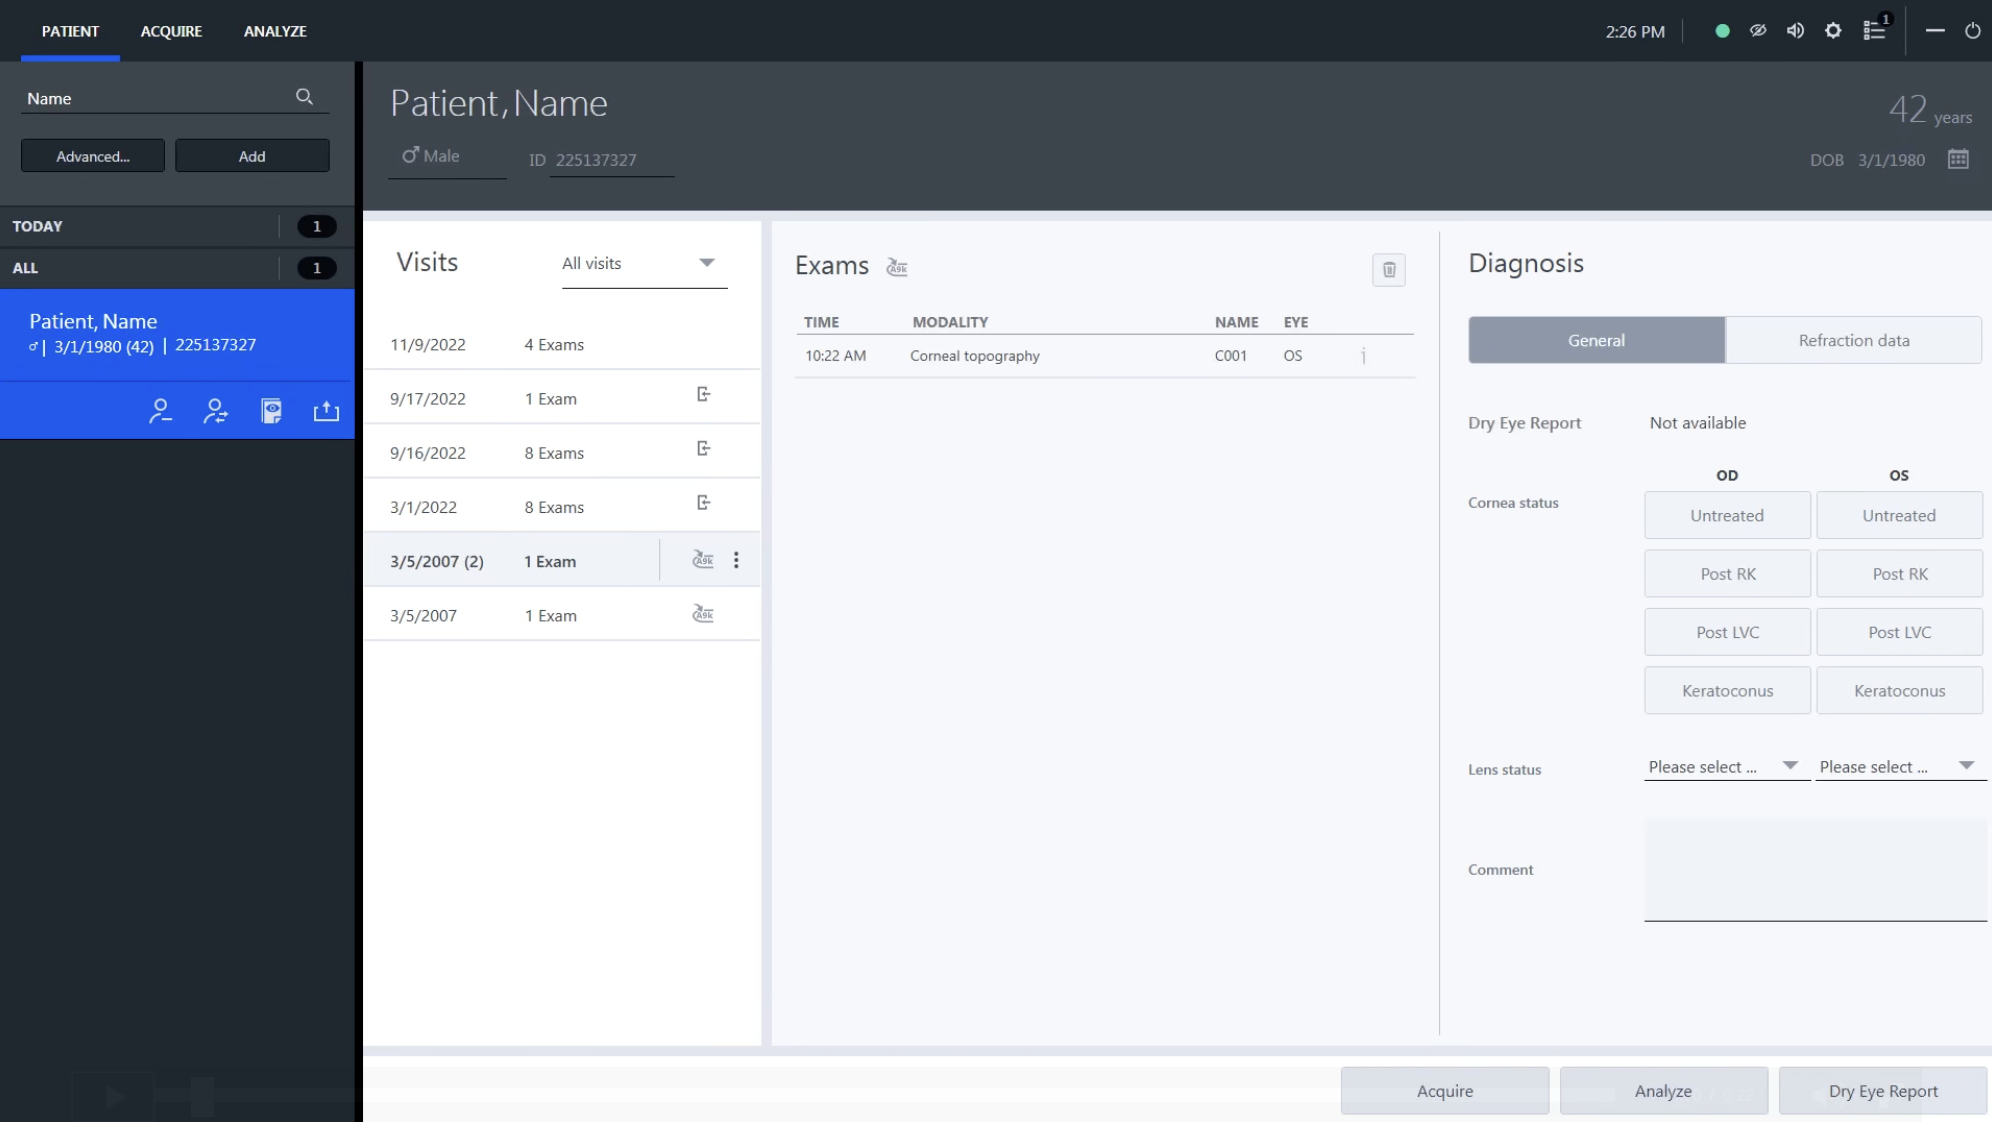Viewport: 1992px width, 1122px height.
Task: Click the Exams trash delete icon
Action: (x=1389, y=269)
